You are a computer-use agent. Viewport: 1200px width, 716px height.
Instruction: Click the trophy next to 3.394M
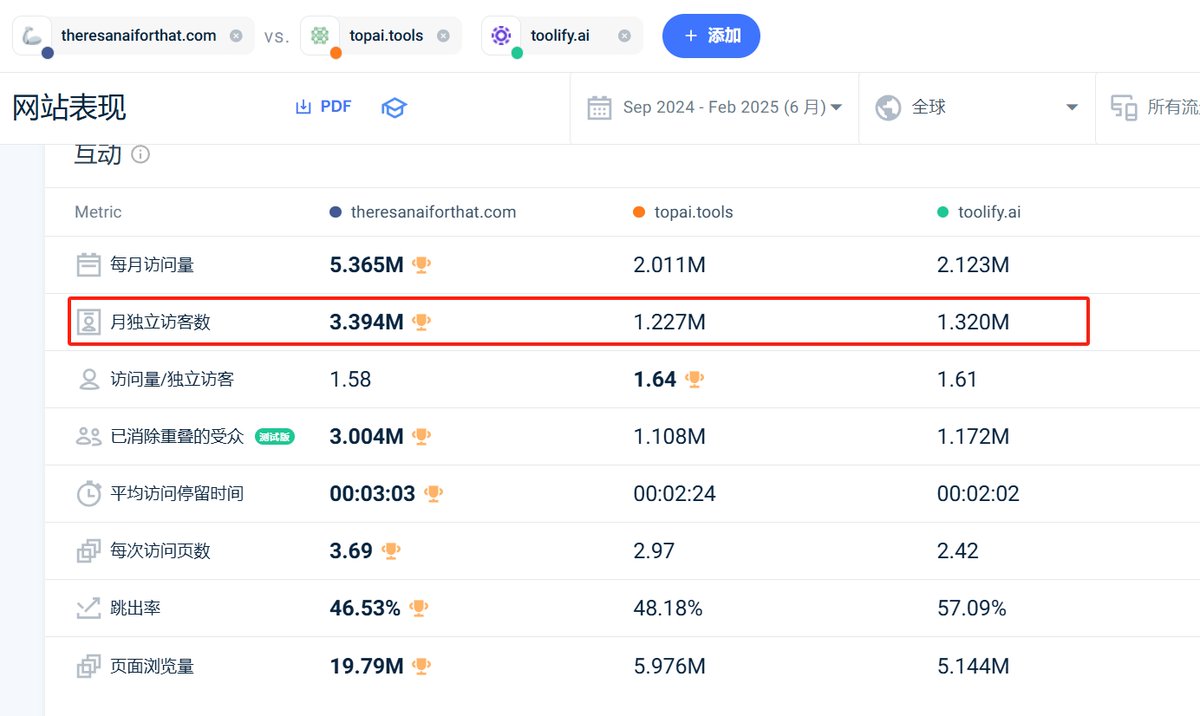tap(422, 322)
